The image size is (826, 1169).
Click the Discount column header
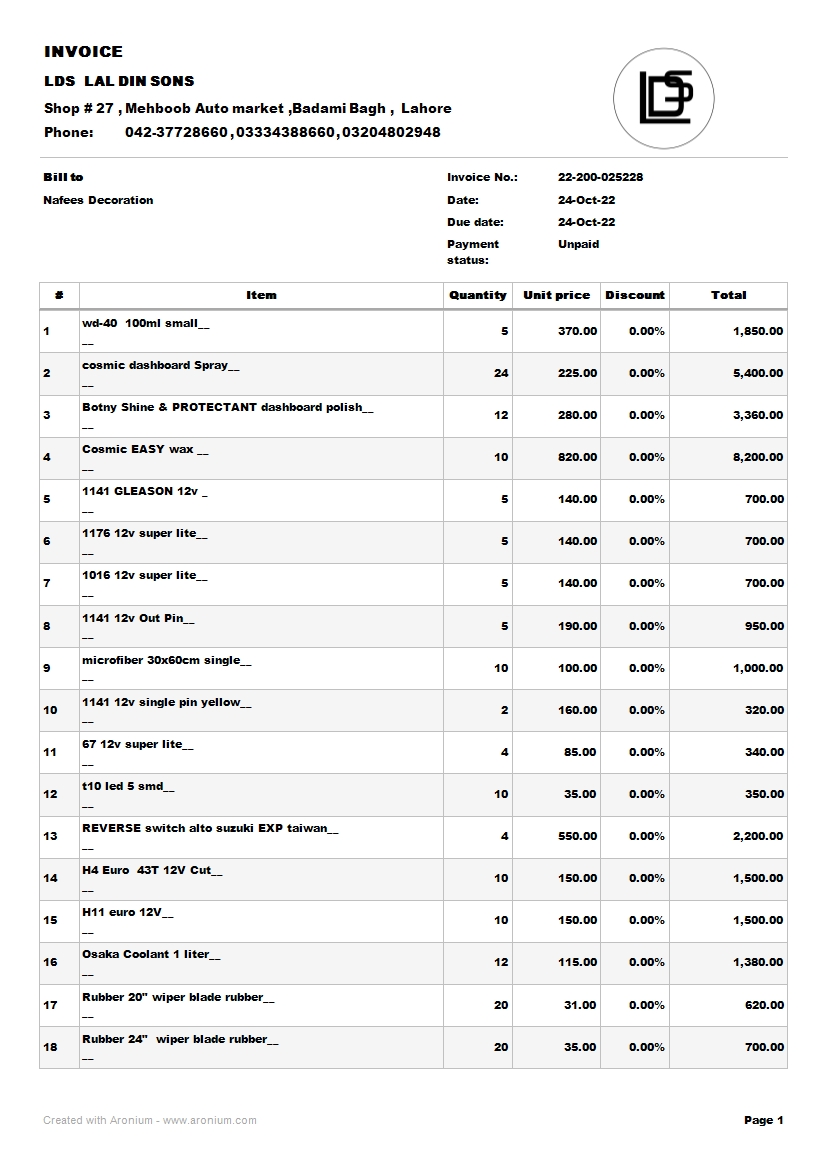[634, 295]
